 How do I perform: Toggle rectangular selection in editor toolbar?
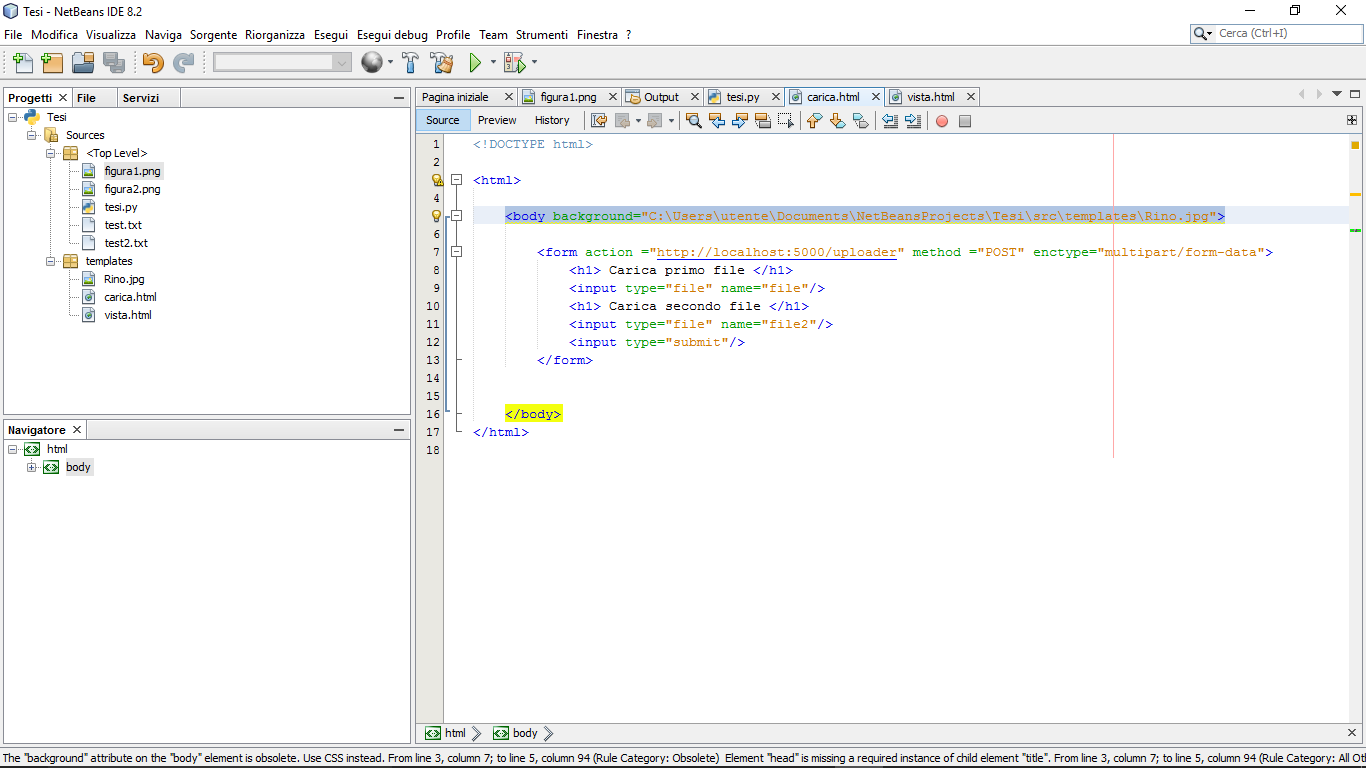pos(786,121)
